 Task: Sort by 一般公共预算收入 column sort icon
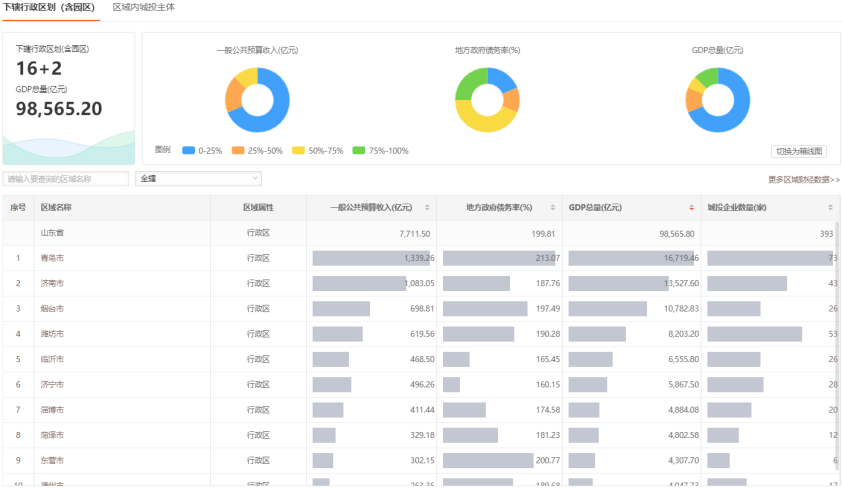[x=427, y=208]
